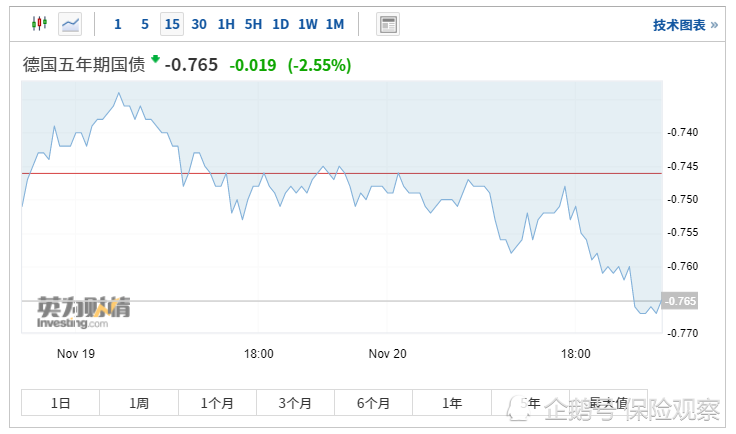Select the 1日 range tab
This screenshot has width=736, height=434.
(x=60, y=403)
